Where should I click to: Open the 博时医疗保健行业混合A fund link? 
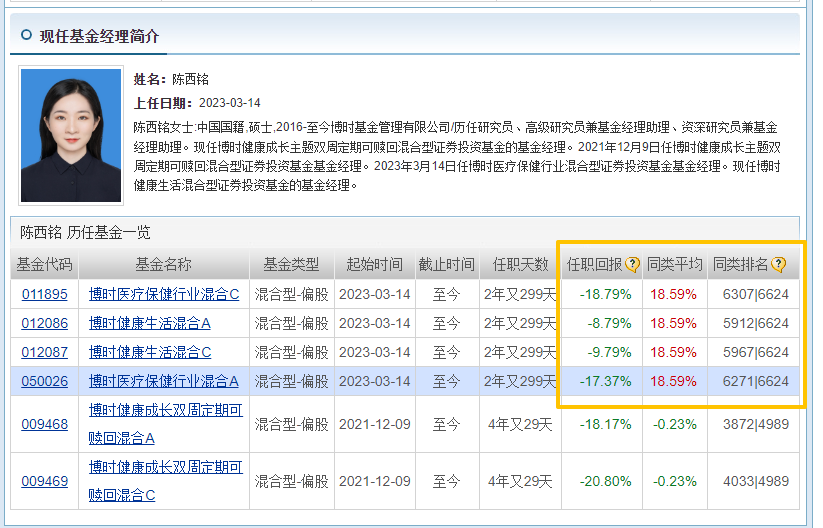coord(164,382)
